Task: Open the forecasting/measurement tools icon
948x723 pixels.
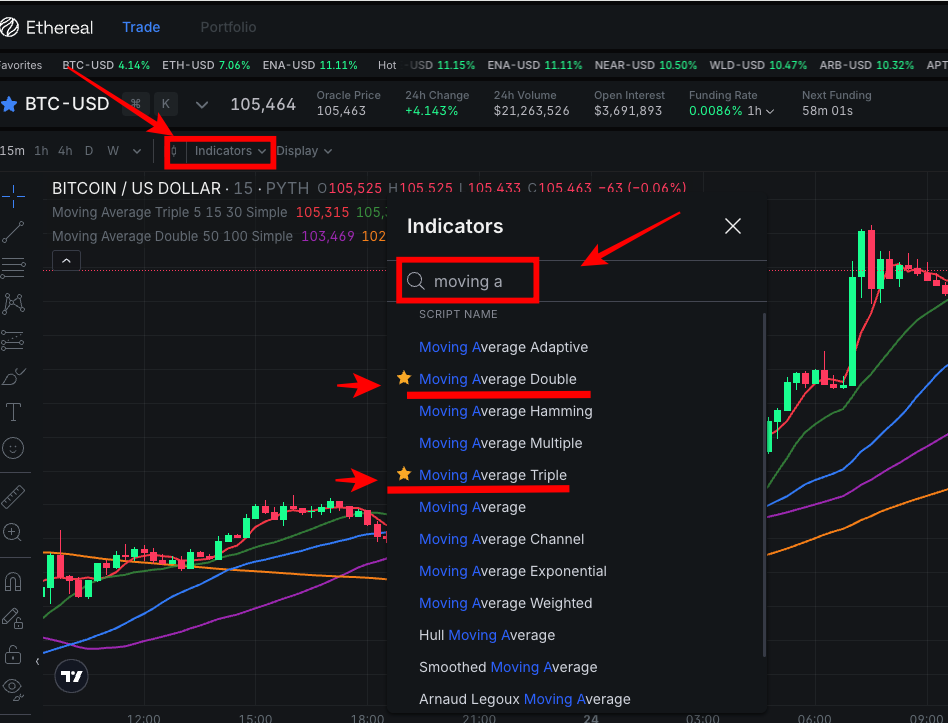Action: click(13, 340)
